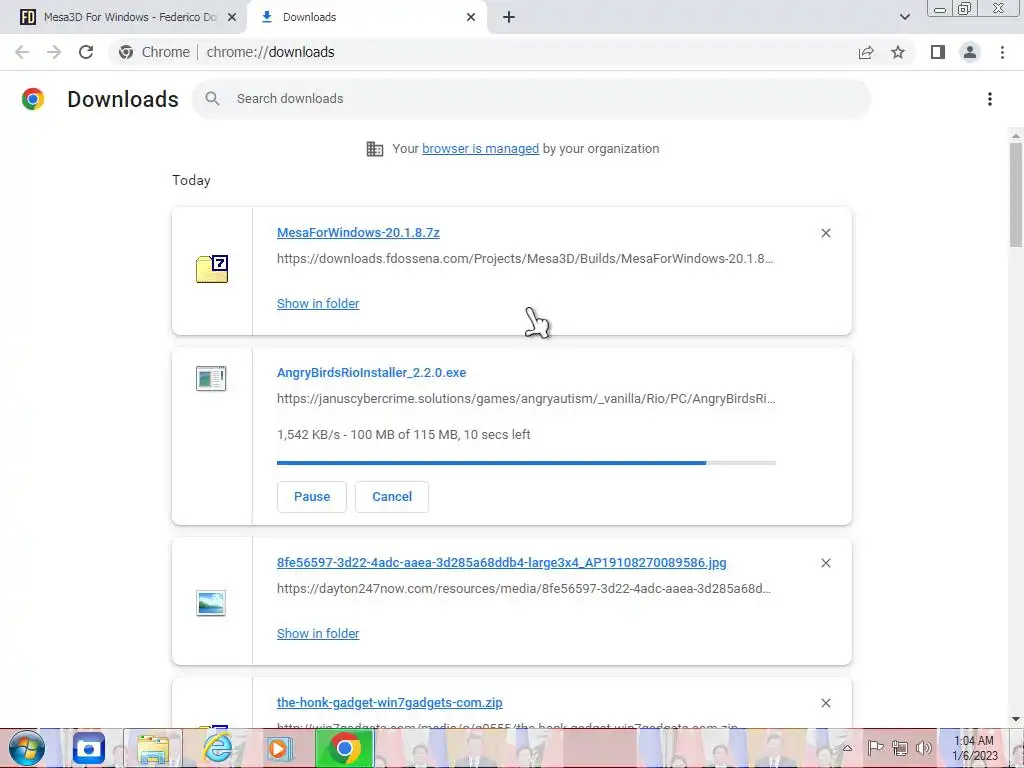Click the taskbar clock showing 1:04 AM
The height and width of the screenshot is (768, 1024).
click(x=974, y=748)
